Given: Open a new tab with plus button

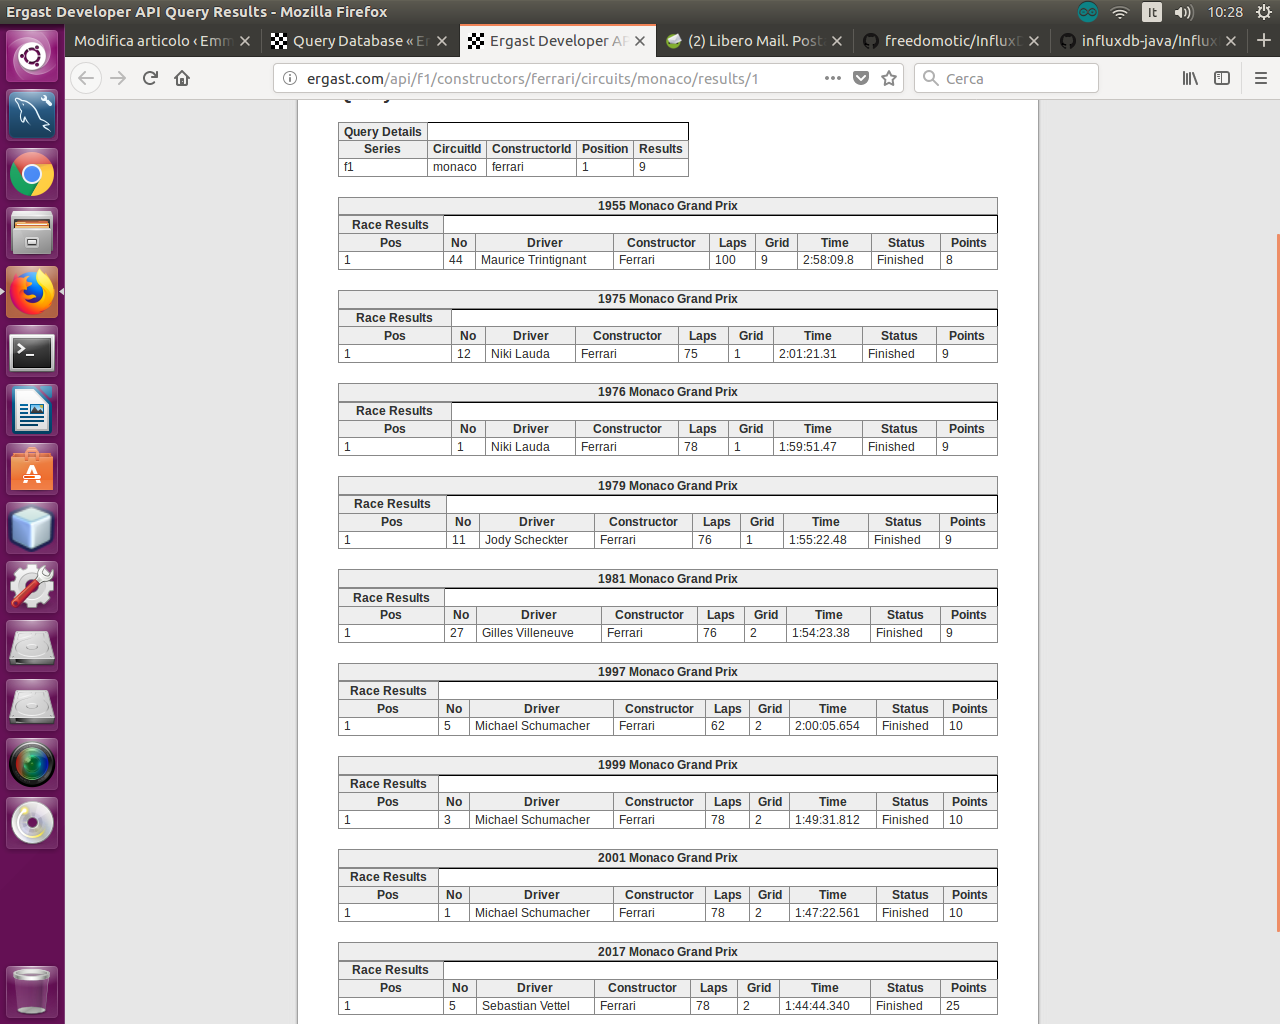Looking at the screenshot, I should (1264, 40).
